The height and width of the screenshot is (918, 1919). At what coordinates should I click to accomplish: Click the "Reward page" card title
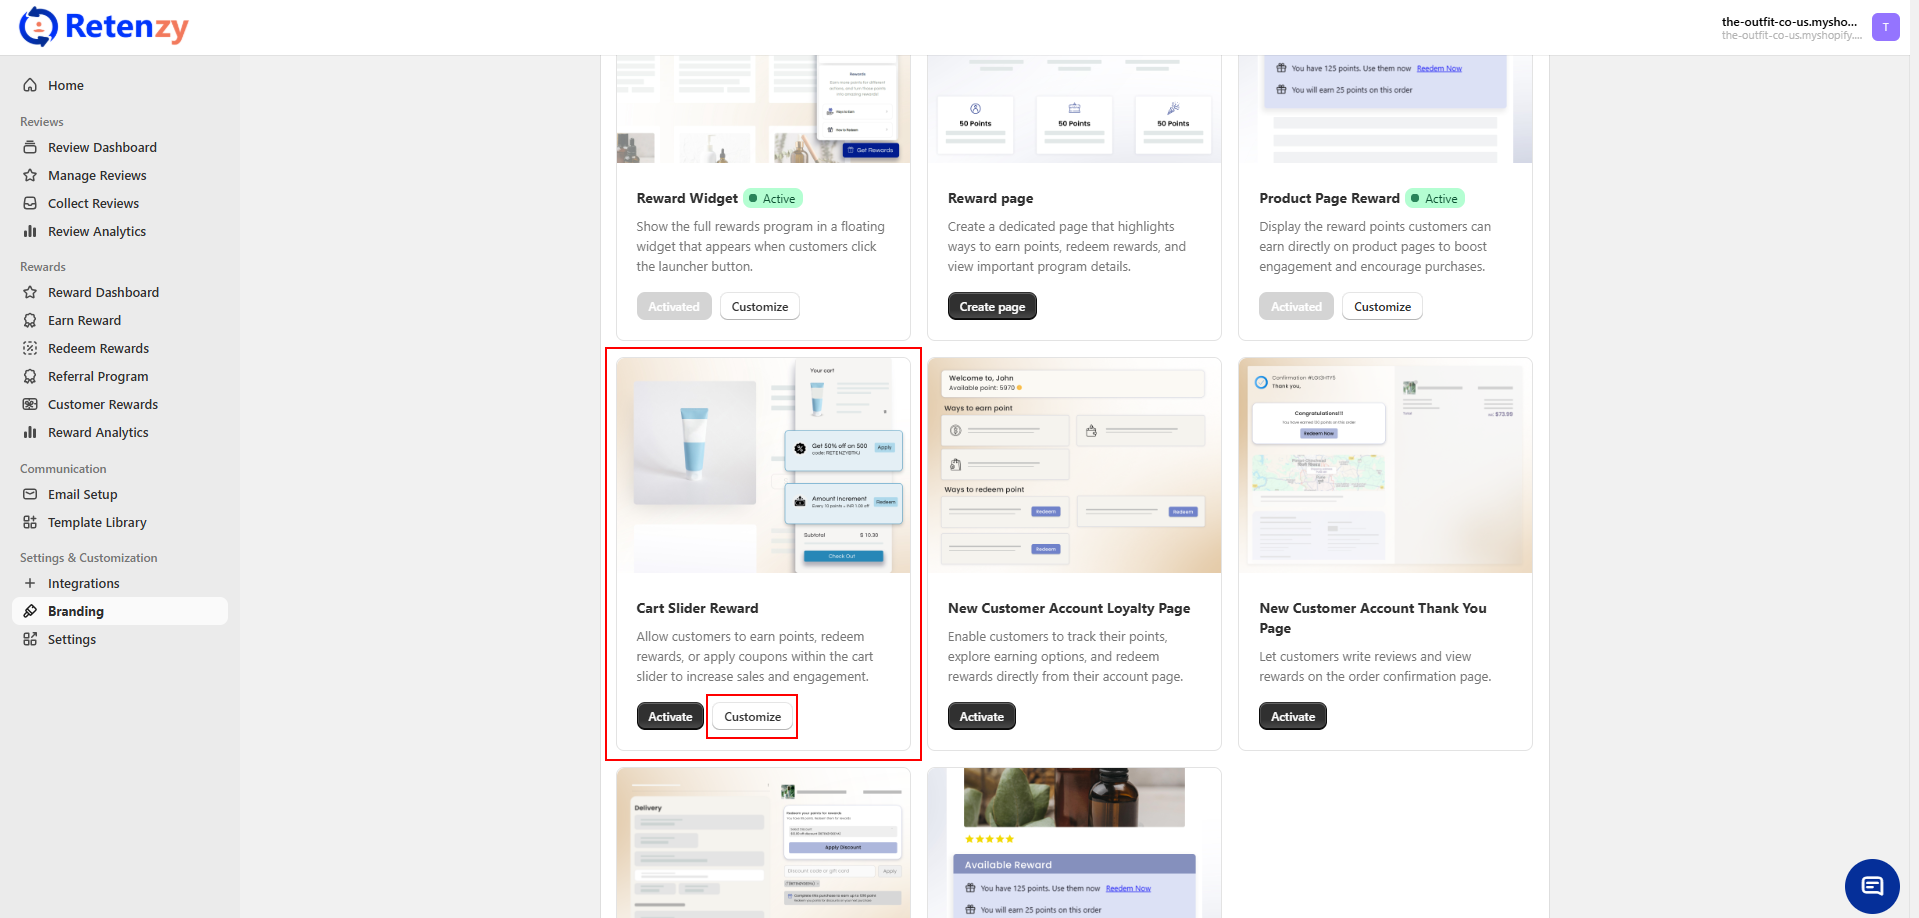point(990,198)
